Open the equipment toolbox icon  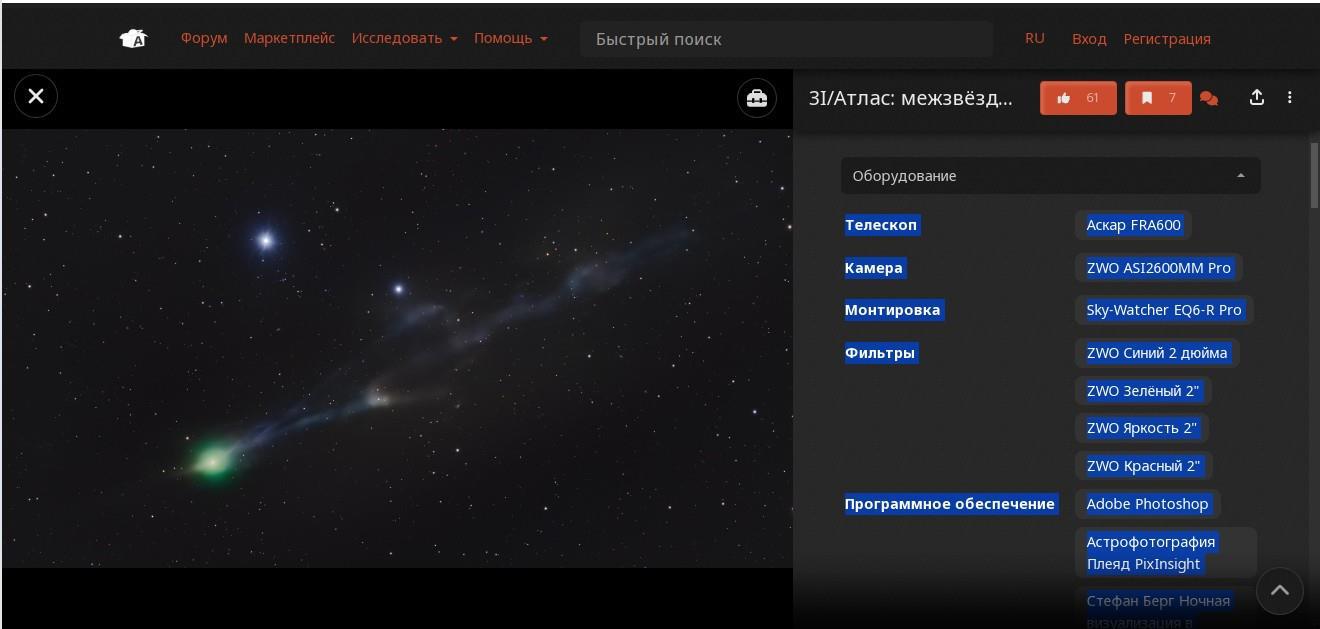coord(757,98)
